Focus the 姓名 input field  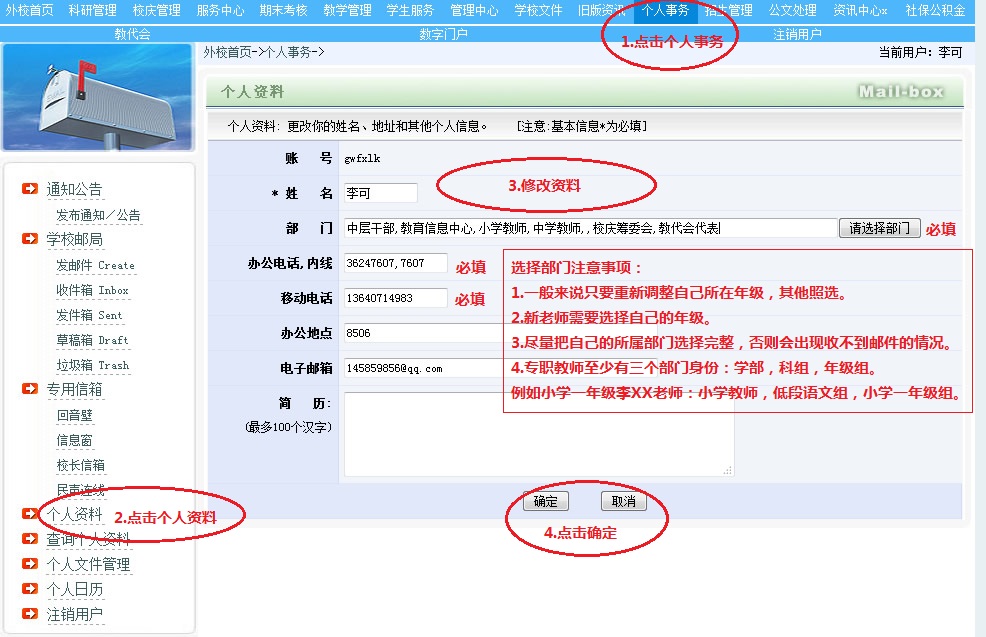pyautogui.click(x=380, y=193)
